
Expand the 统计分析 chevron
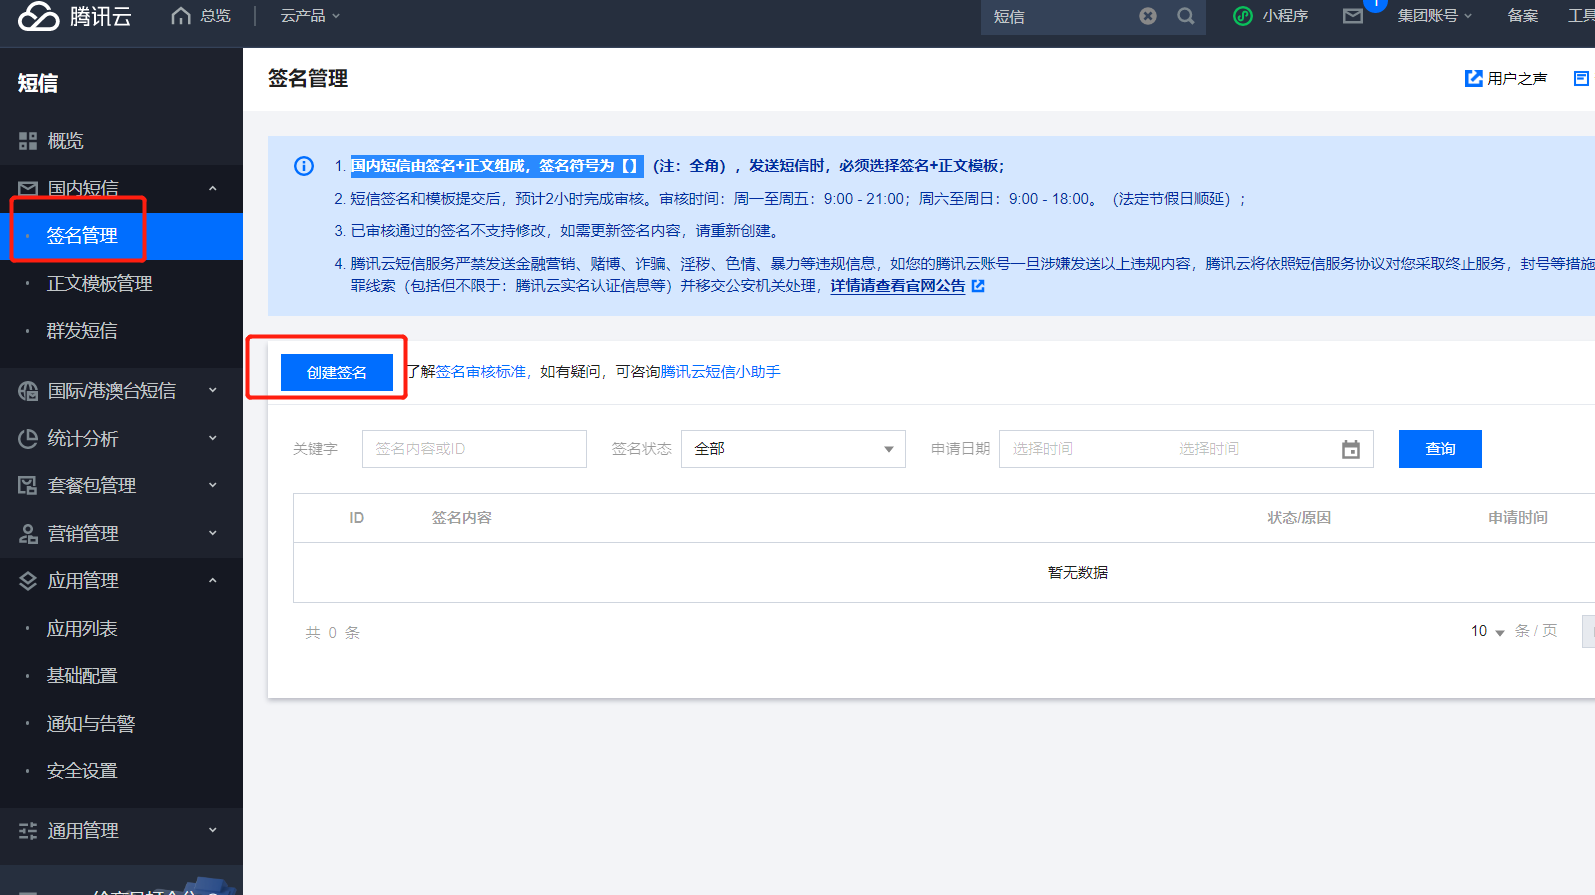coord(213,438)
